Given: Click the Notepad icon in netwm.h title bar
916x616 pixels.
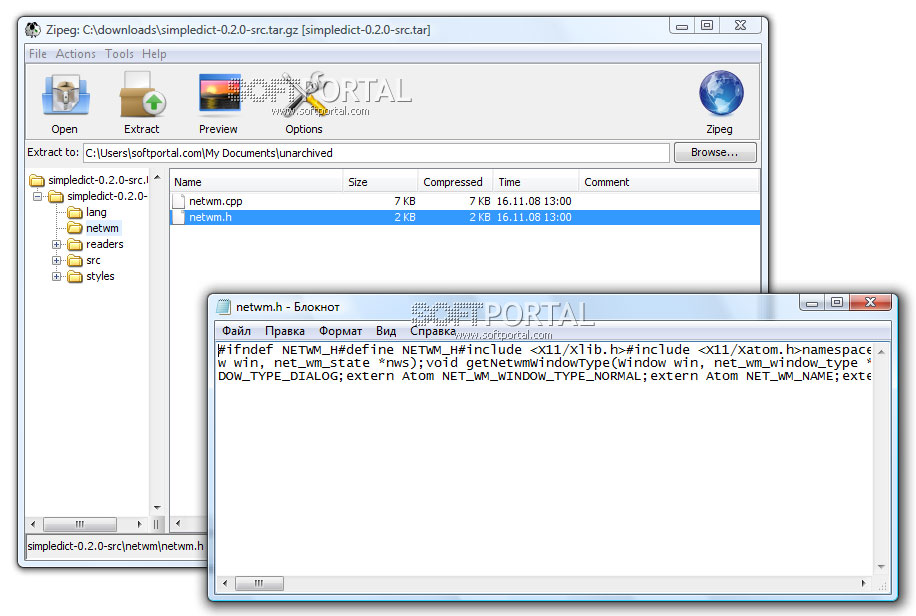Looking at the screenshot, I should click(x=223, y=307).
